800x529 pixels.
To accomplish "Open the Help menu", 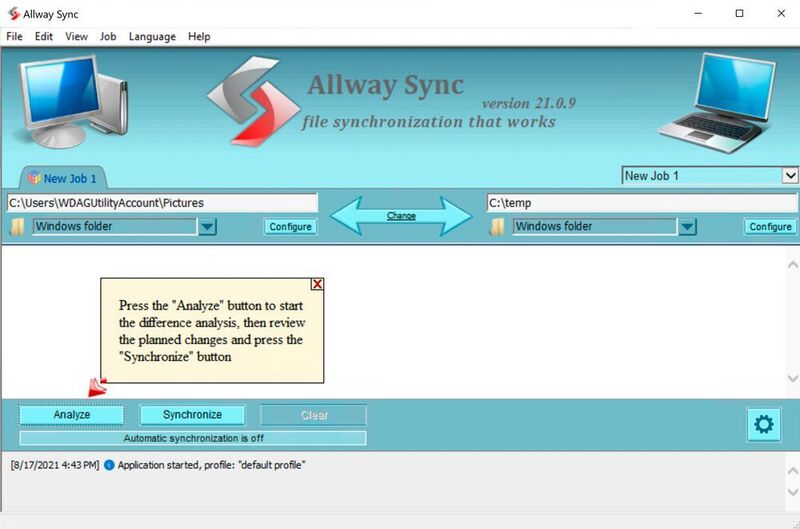I will [199, 36].
